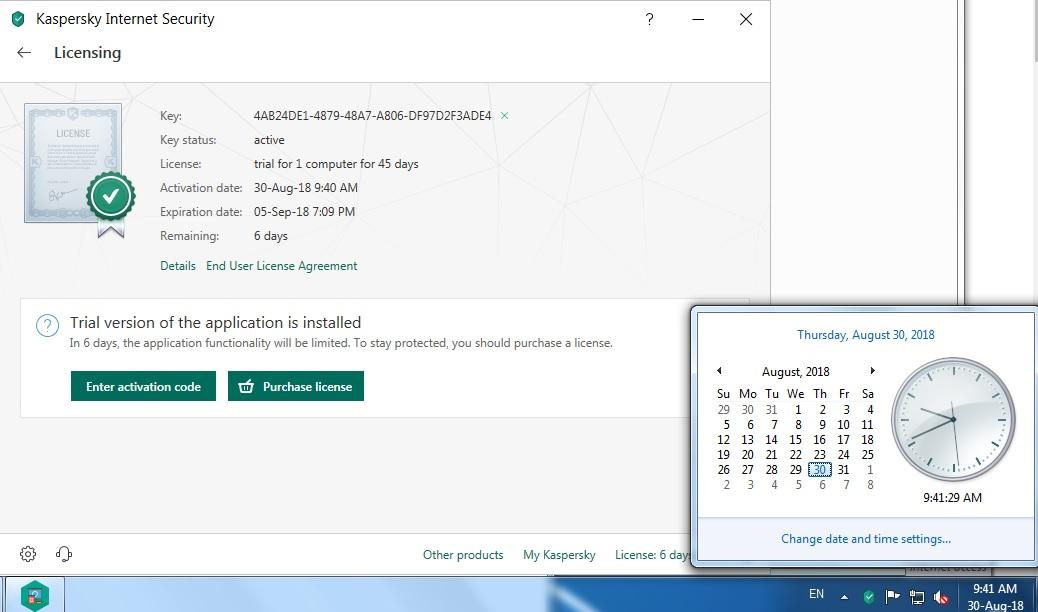Open End User License Agreement link

(x=281, y=266)
